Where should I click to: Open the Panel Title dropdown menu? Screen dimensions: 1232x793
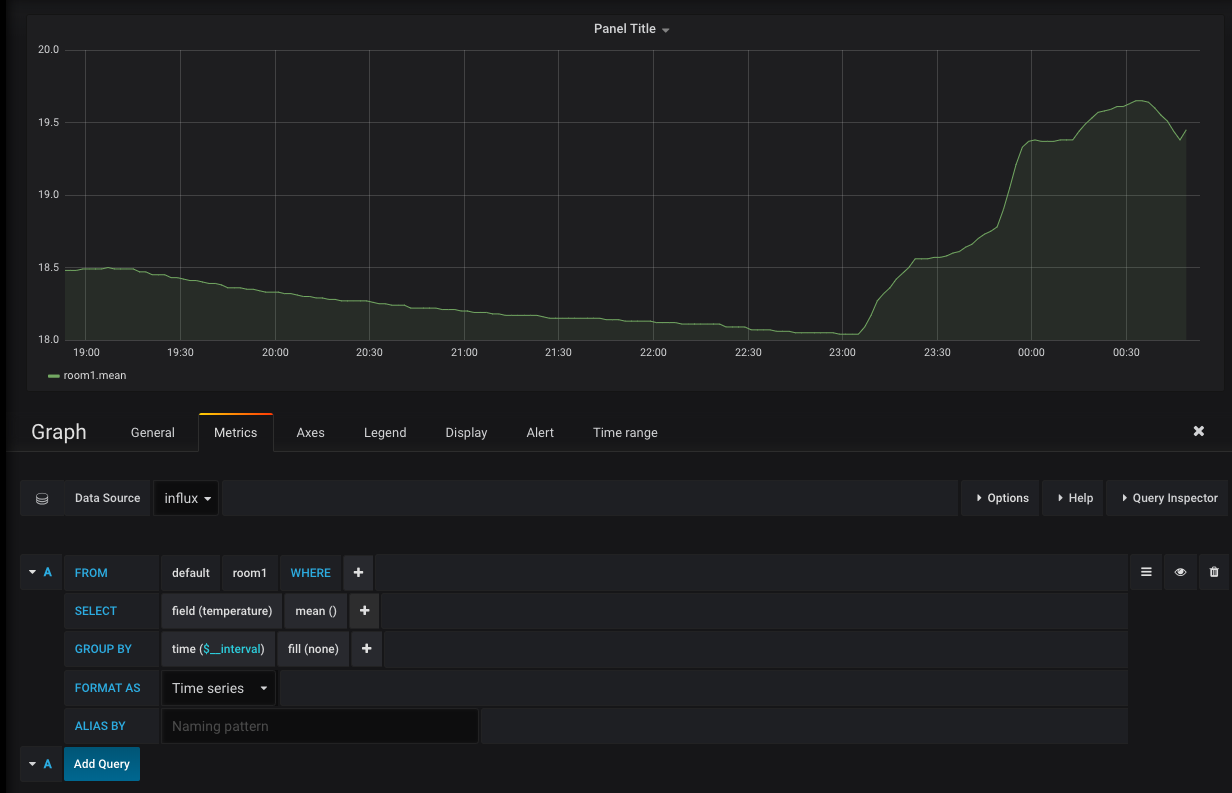click(x=631, y=29)
